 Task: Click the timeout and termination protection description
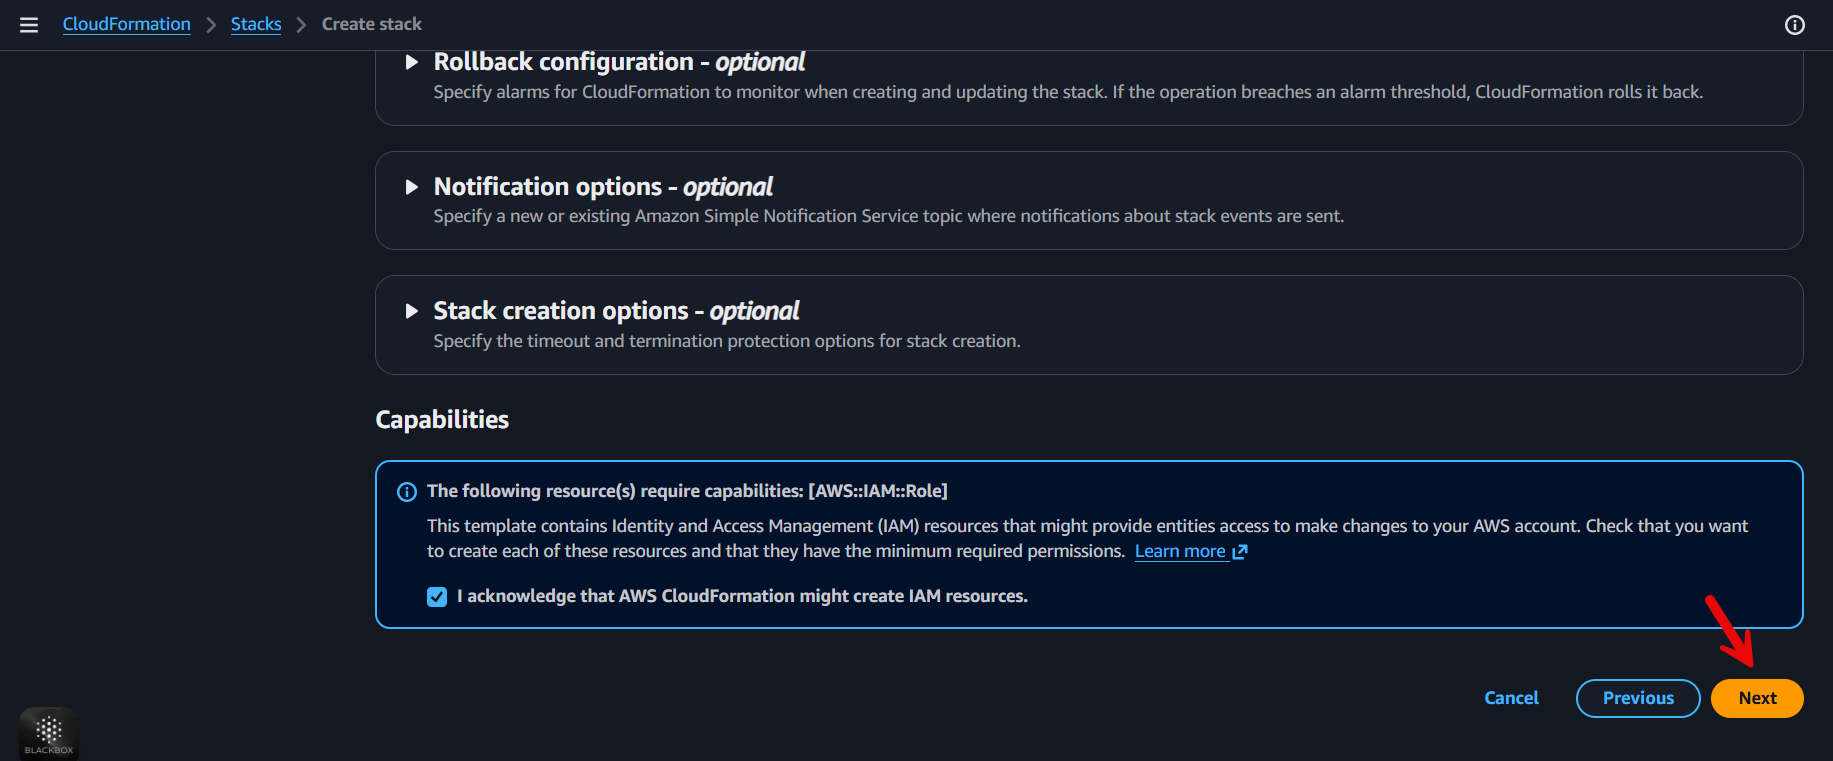(x=727, y=341)
